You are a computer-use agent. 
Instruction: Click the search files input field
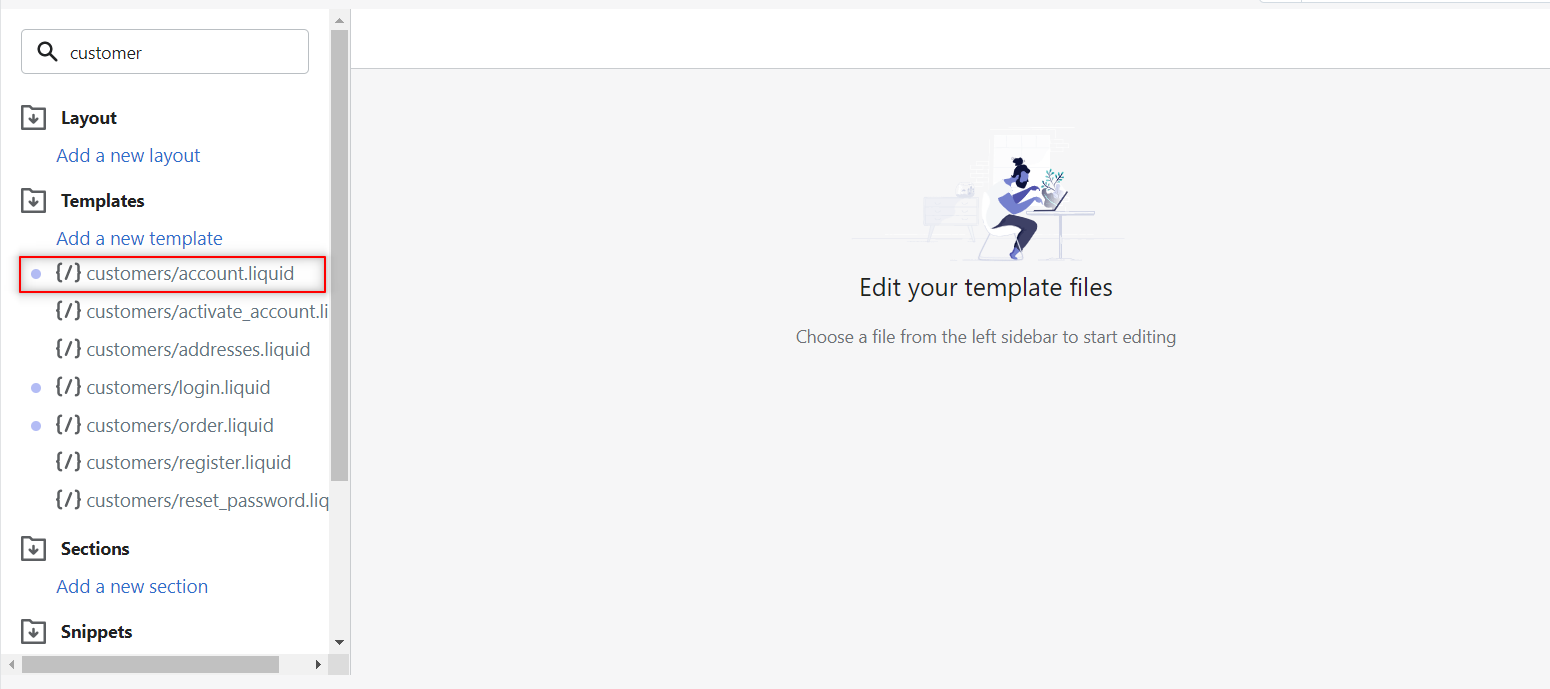coord(165,52)
